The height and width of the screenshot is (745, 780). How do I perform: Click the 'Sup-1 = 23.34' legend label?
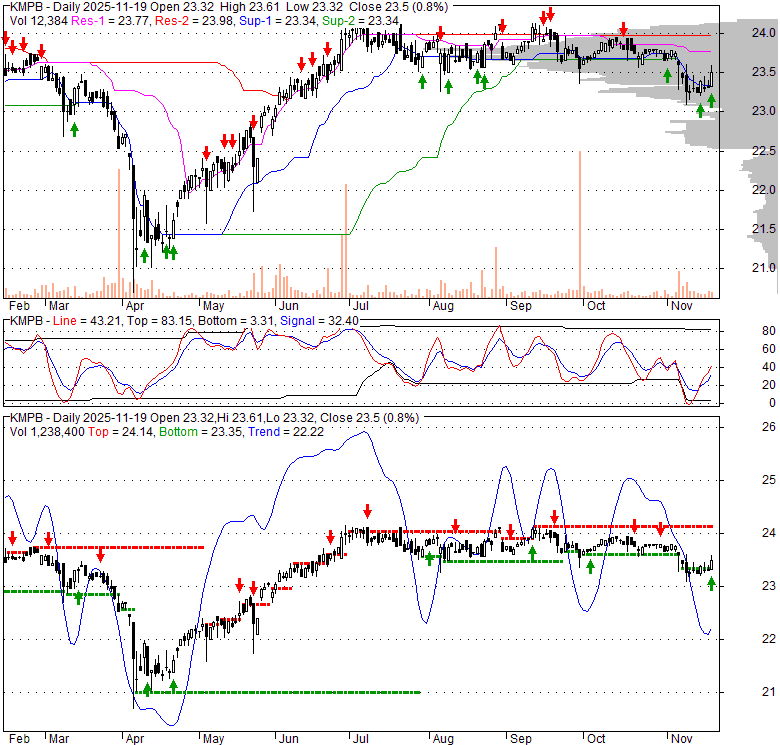click(278, 20)
